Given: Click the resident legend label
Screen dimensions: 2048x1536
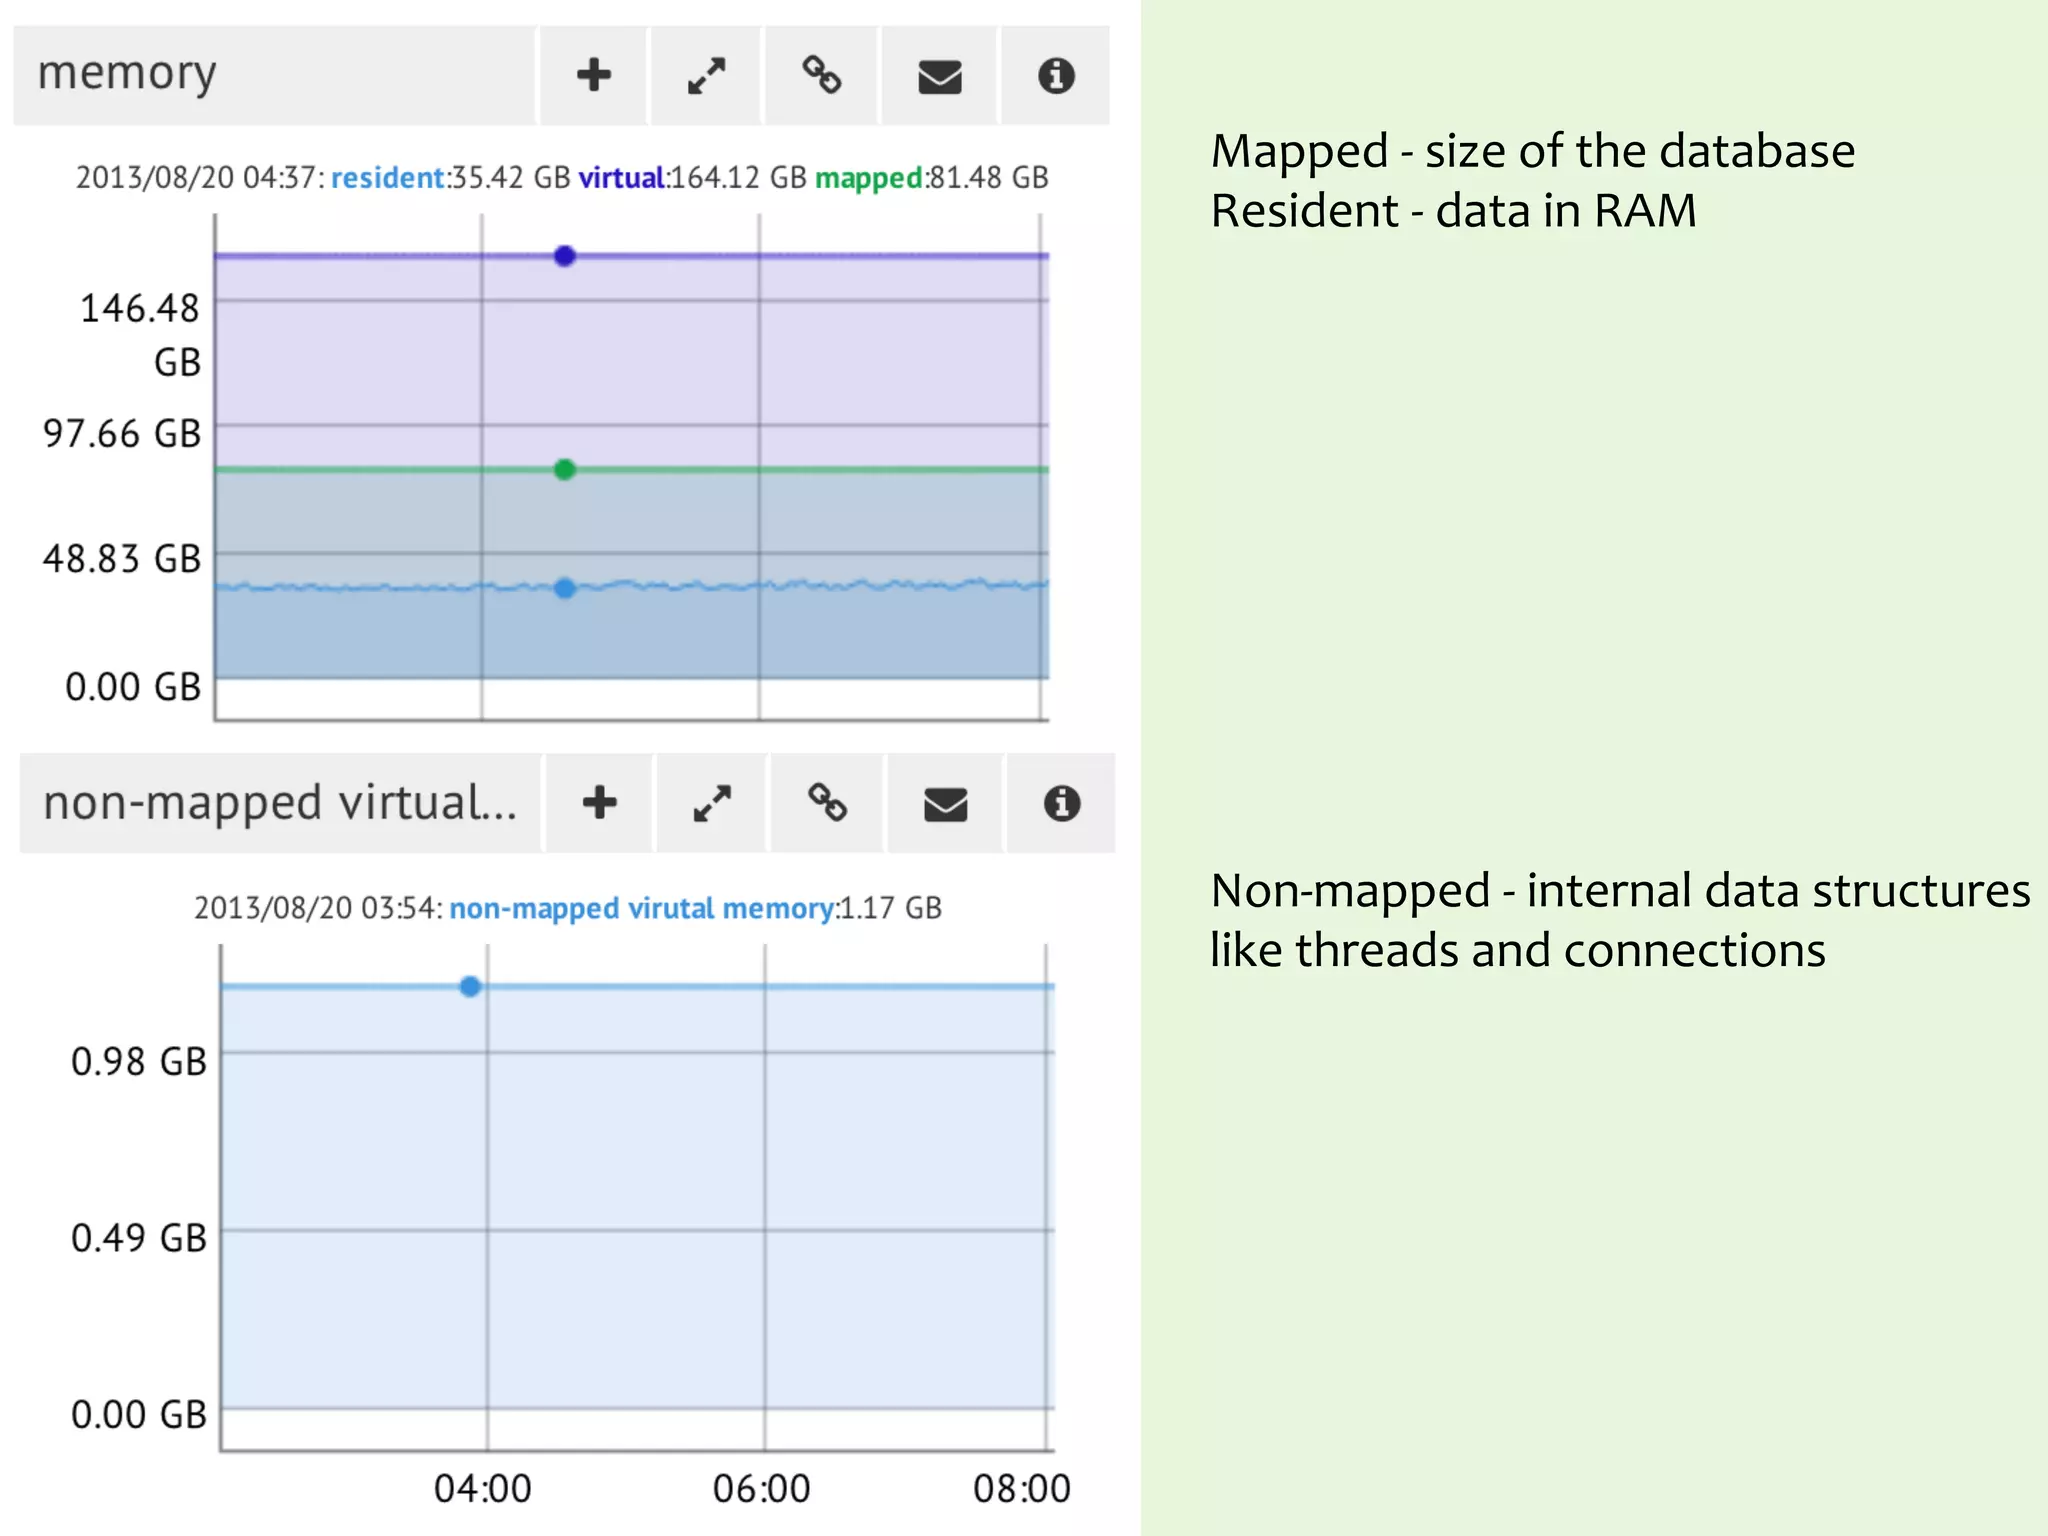Looking at the screenshot, I should pyautogui.click(x=388, y=177).
